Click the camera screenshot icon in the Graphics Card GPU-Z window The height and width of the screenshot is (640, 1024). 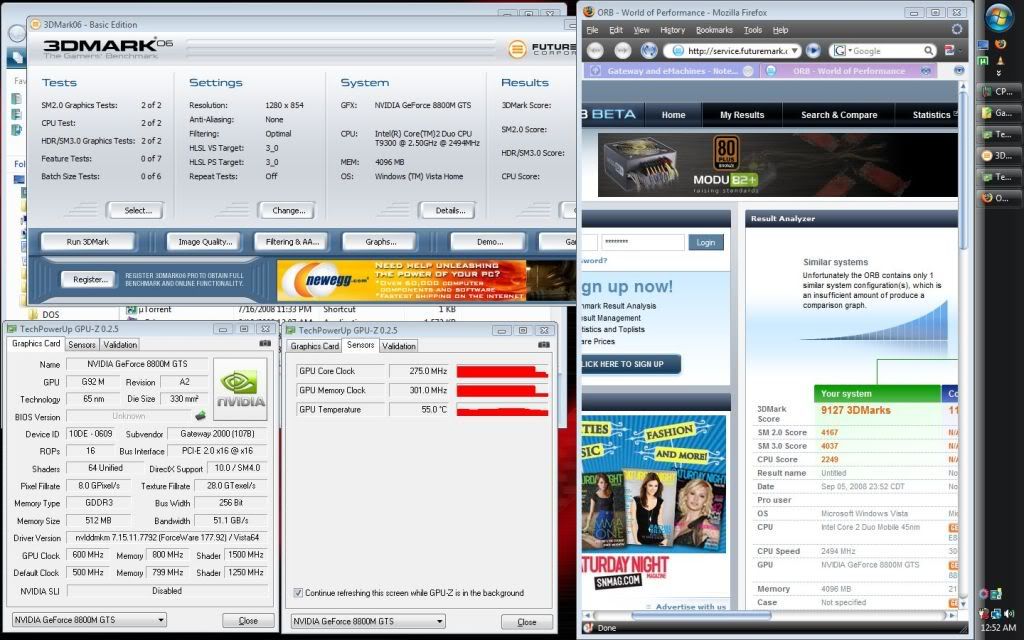[x=264, y=344]
